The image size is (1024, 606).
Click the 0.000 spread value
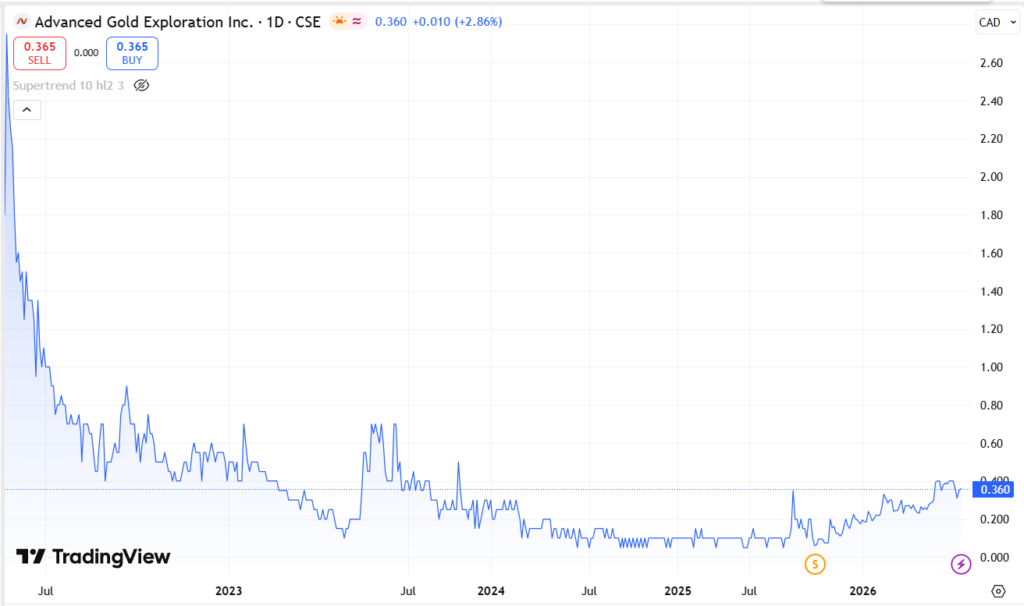[x=86, y=53]
